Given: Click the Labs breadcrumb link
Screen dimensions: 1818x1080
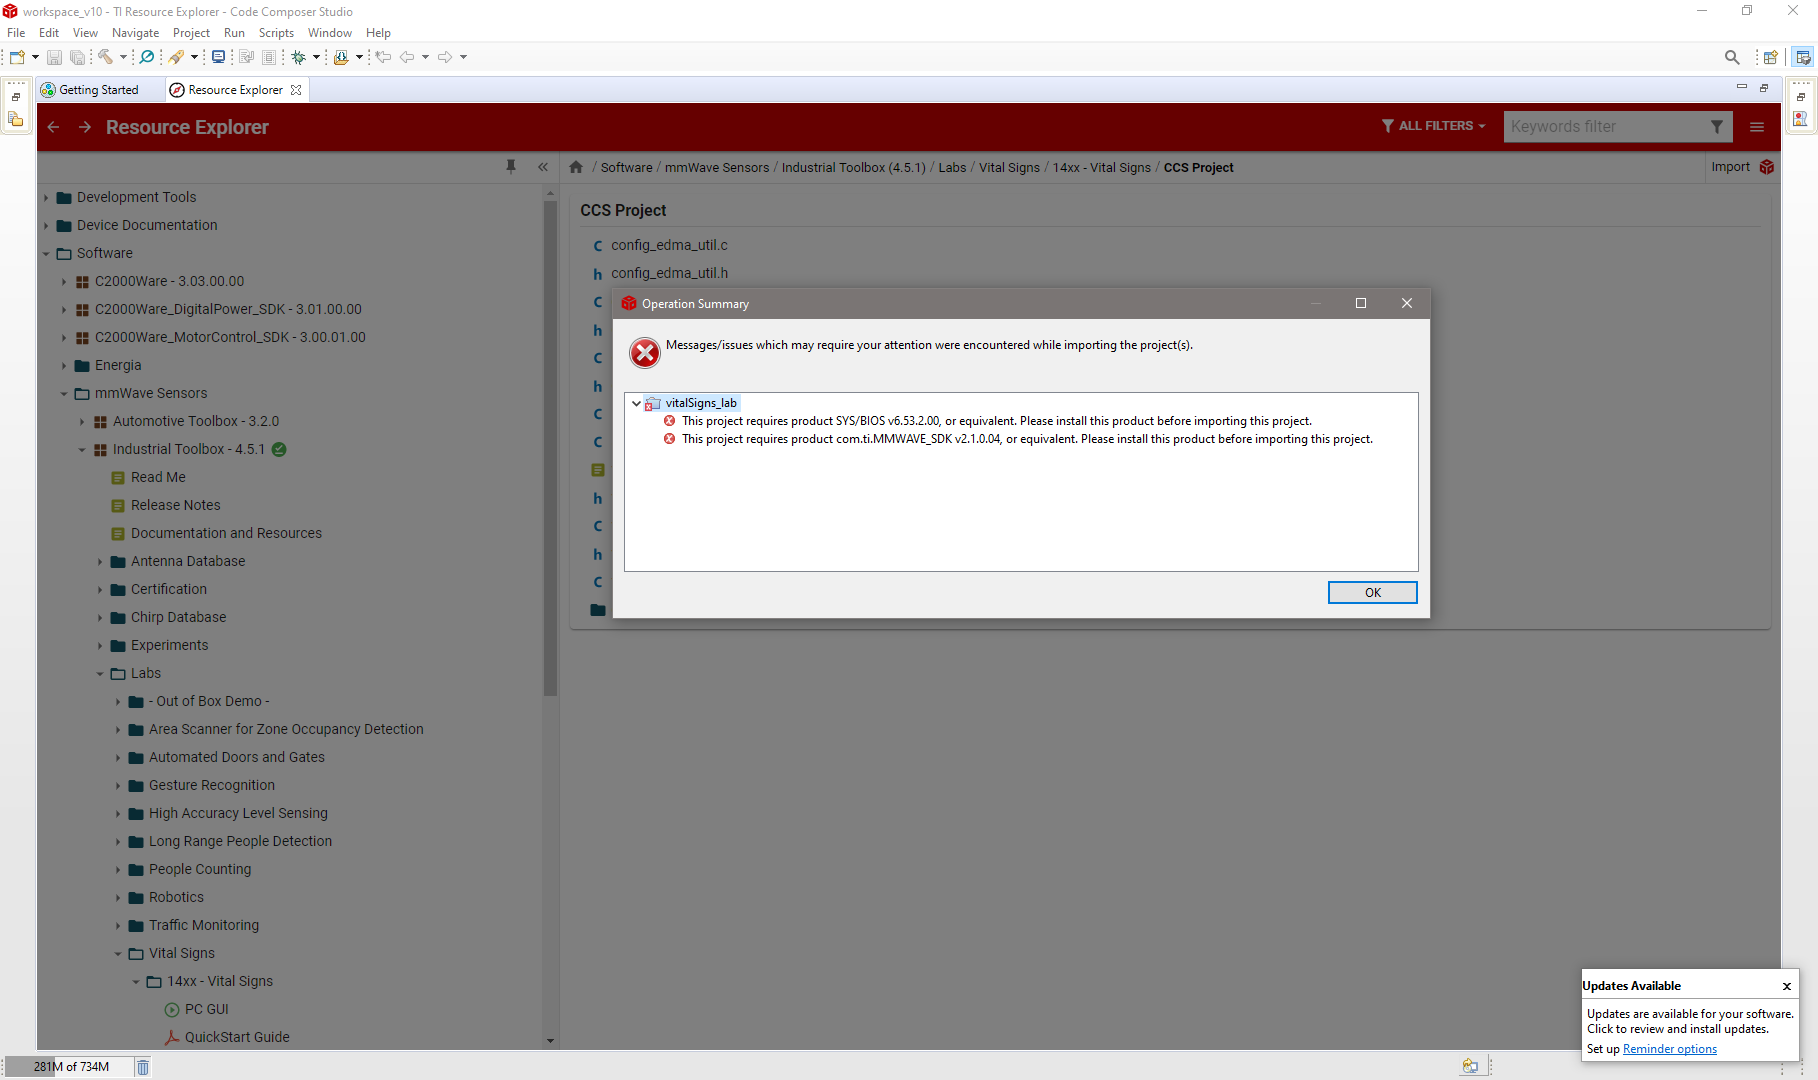Looking at the screenshot, I should click(952, 168).
